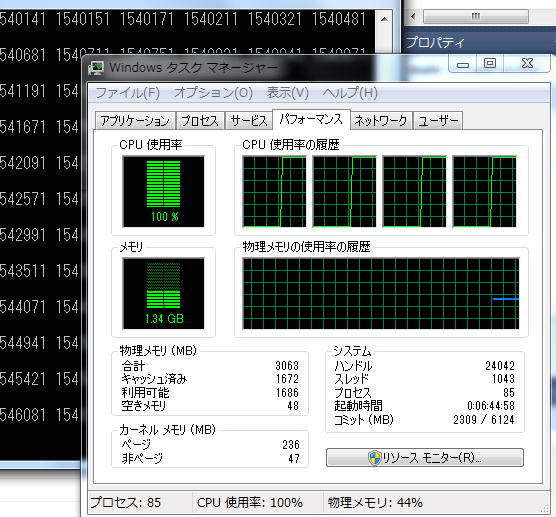The image size is (556, 517).
Task: Click the メモリ 1.34 GB gauge
Action: [x=163, y=294]
